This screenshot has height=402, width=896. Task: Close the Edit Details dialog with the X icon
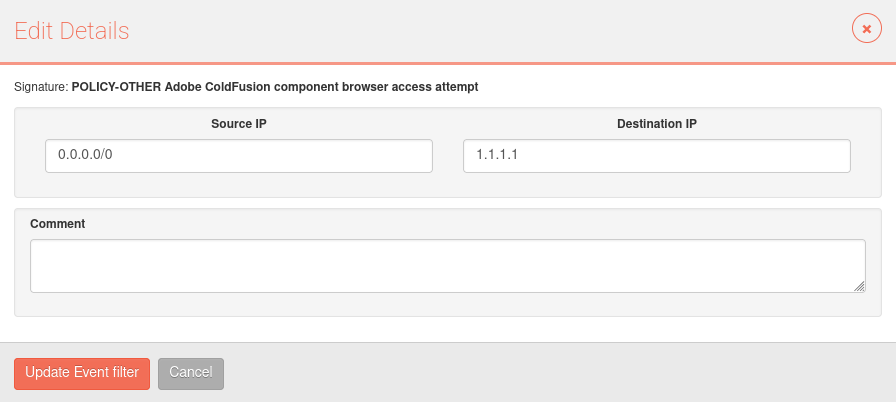coord(866,29)
